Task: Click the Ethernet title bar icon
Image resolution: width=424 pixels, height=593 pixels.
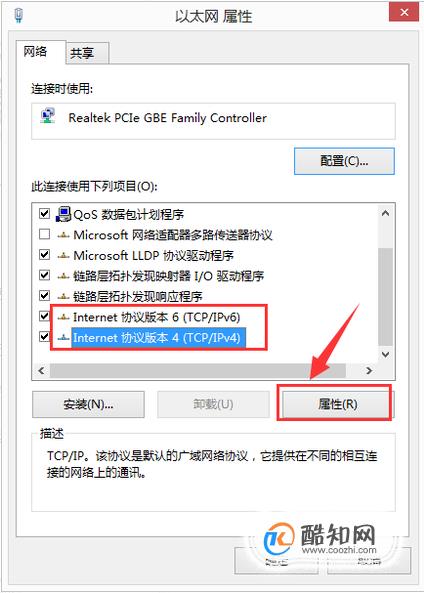Action: 19,16
